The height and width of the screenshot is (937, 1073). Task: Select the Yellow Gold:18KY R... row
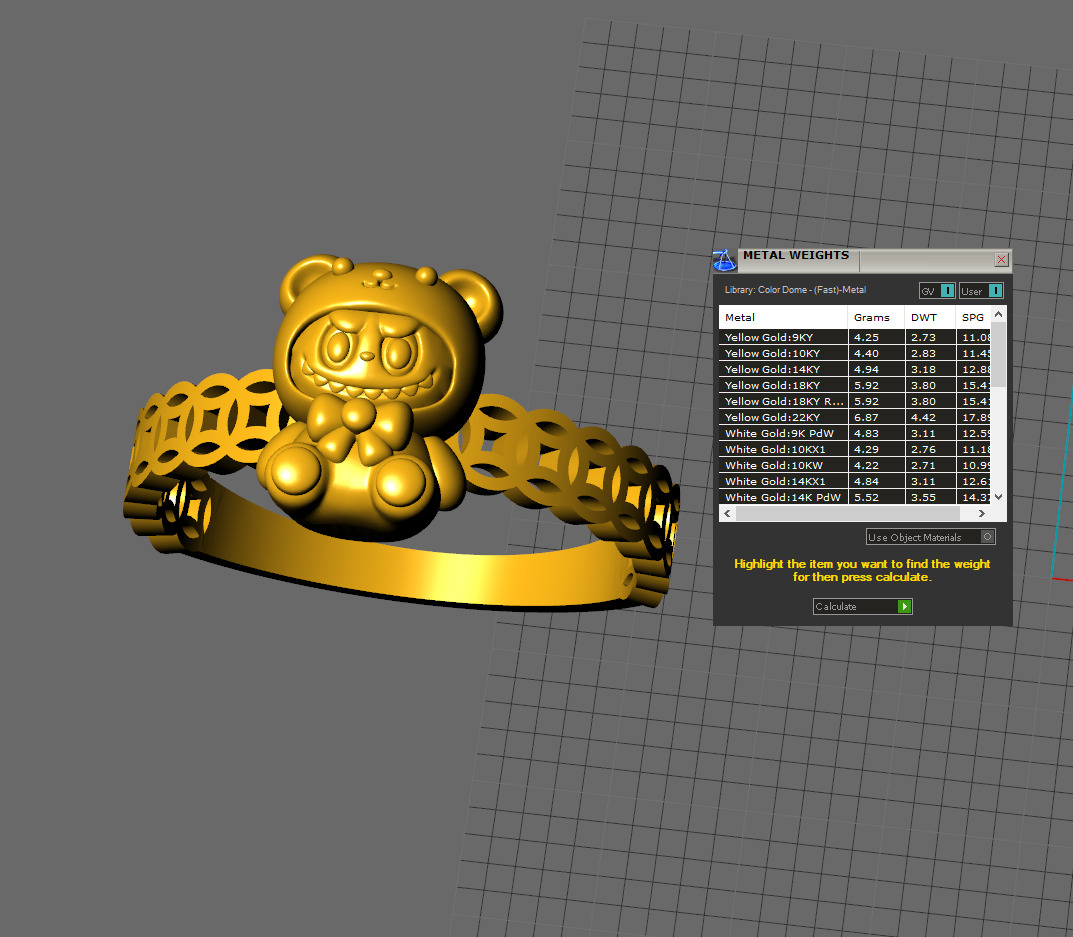coord(854,401)
